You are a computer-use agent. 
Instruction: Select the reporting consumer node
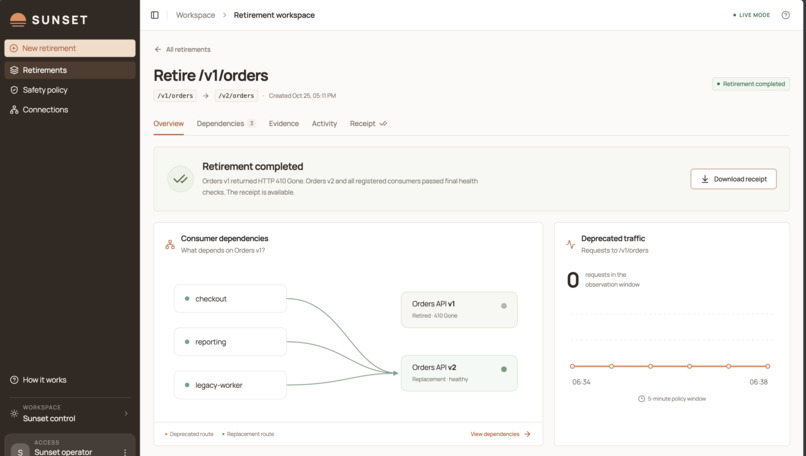[x=230, y=342]
